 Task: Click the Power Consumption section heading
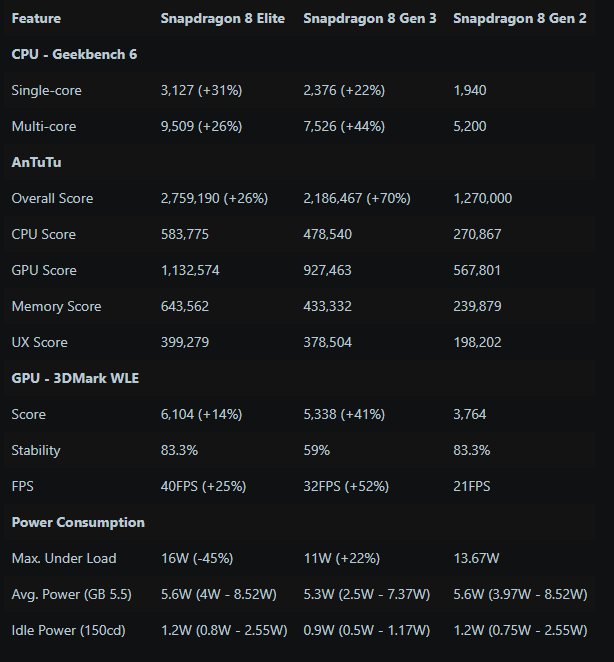click(78, 522)
